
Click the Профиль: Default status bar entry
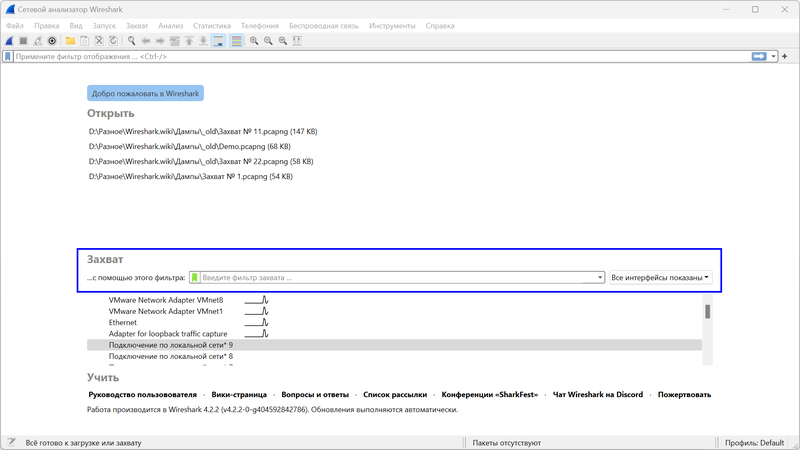pyautogui.click(x=754, y=443)
